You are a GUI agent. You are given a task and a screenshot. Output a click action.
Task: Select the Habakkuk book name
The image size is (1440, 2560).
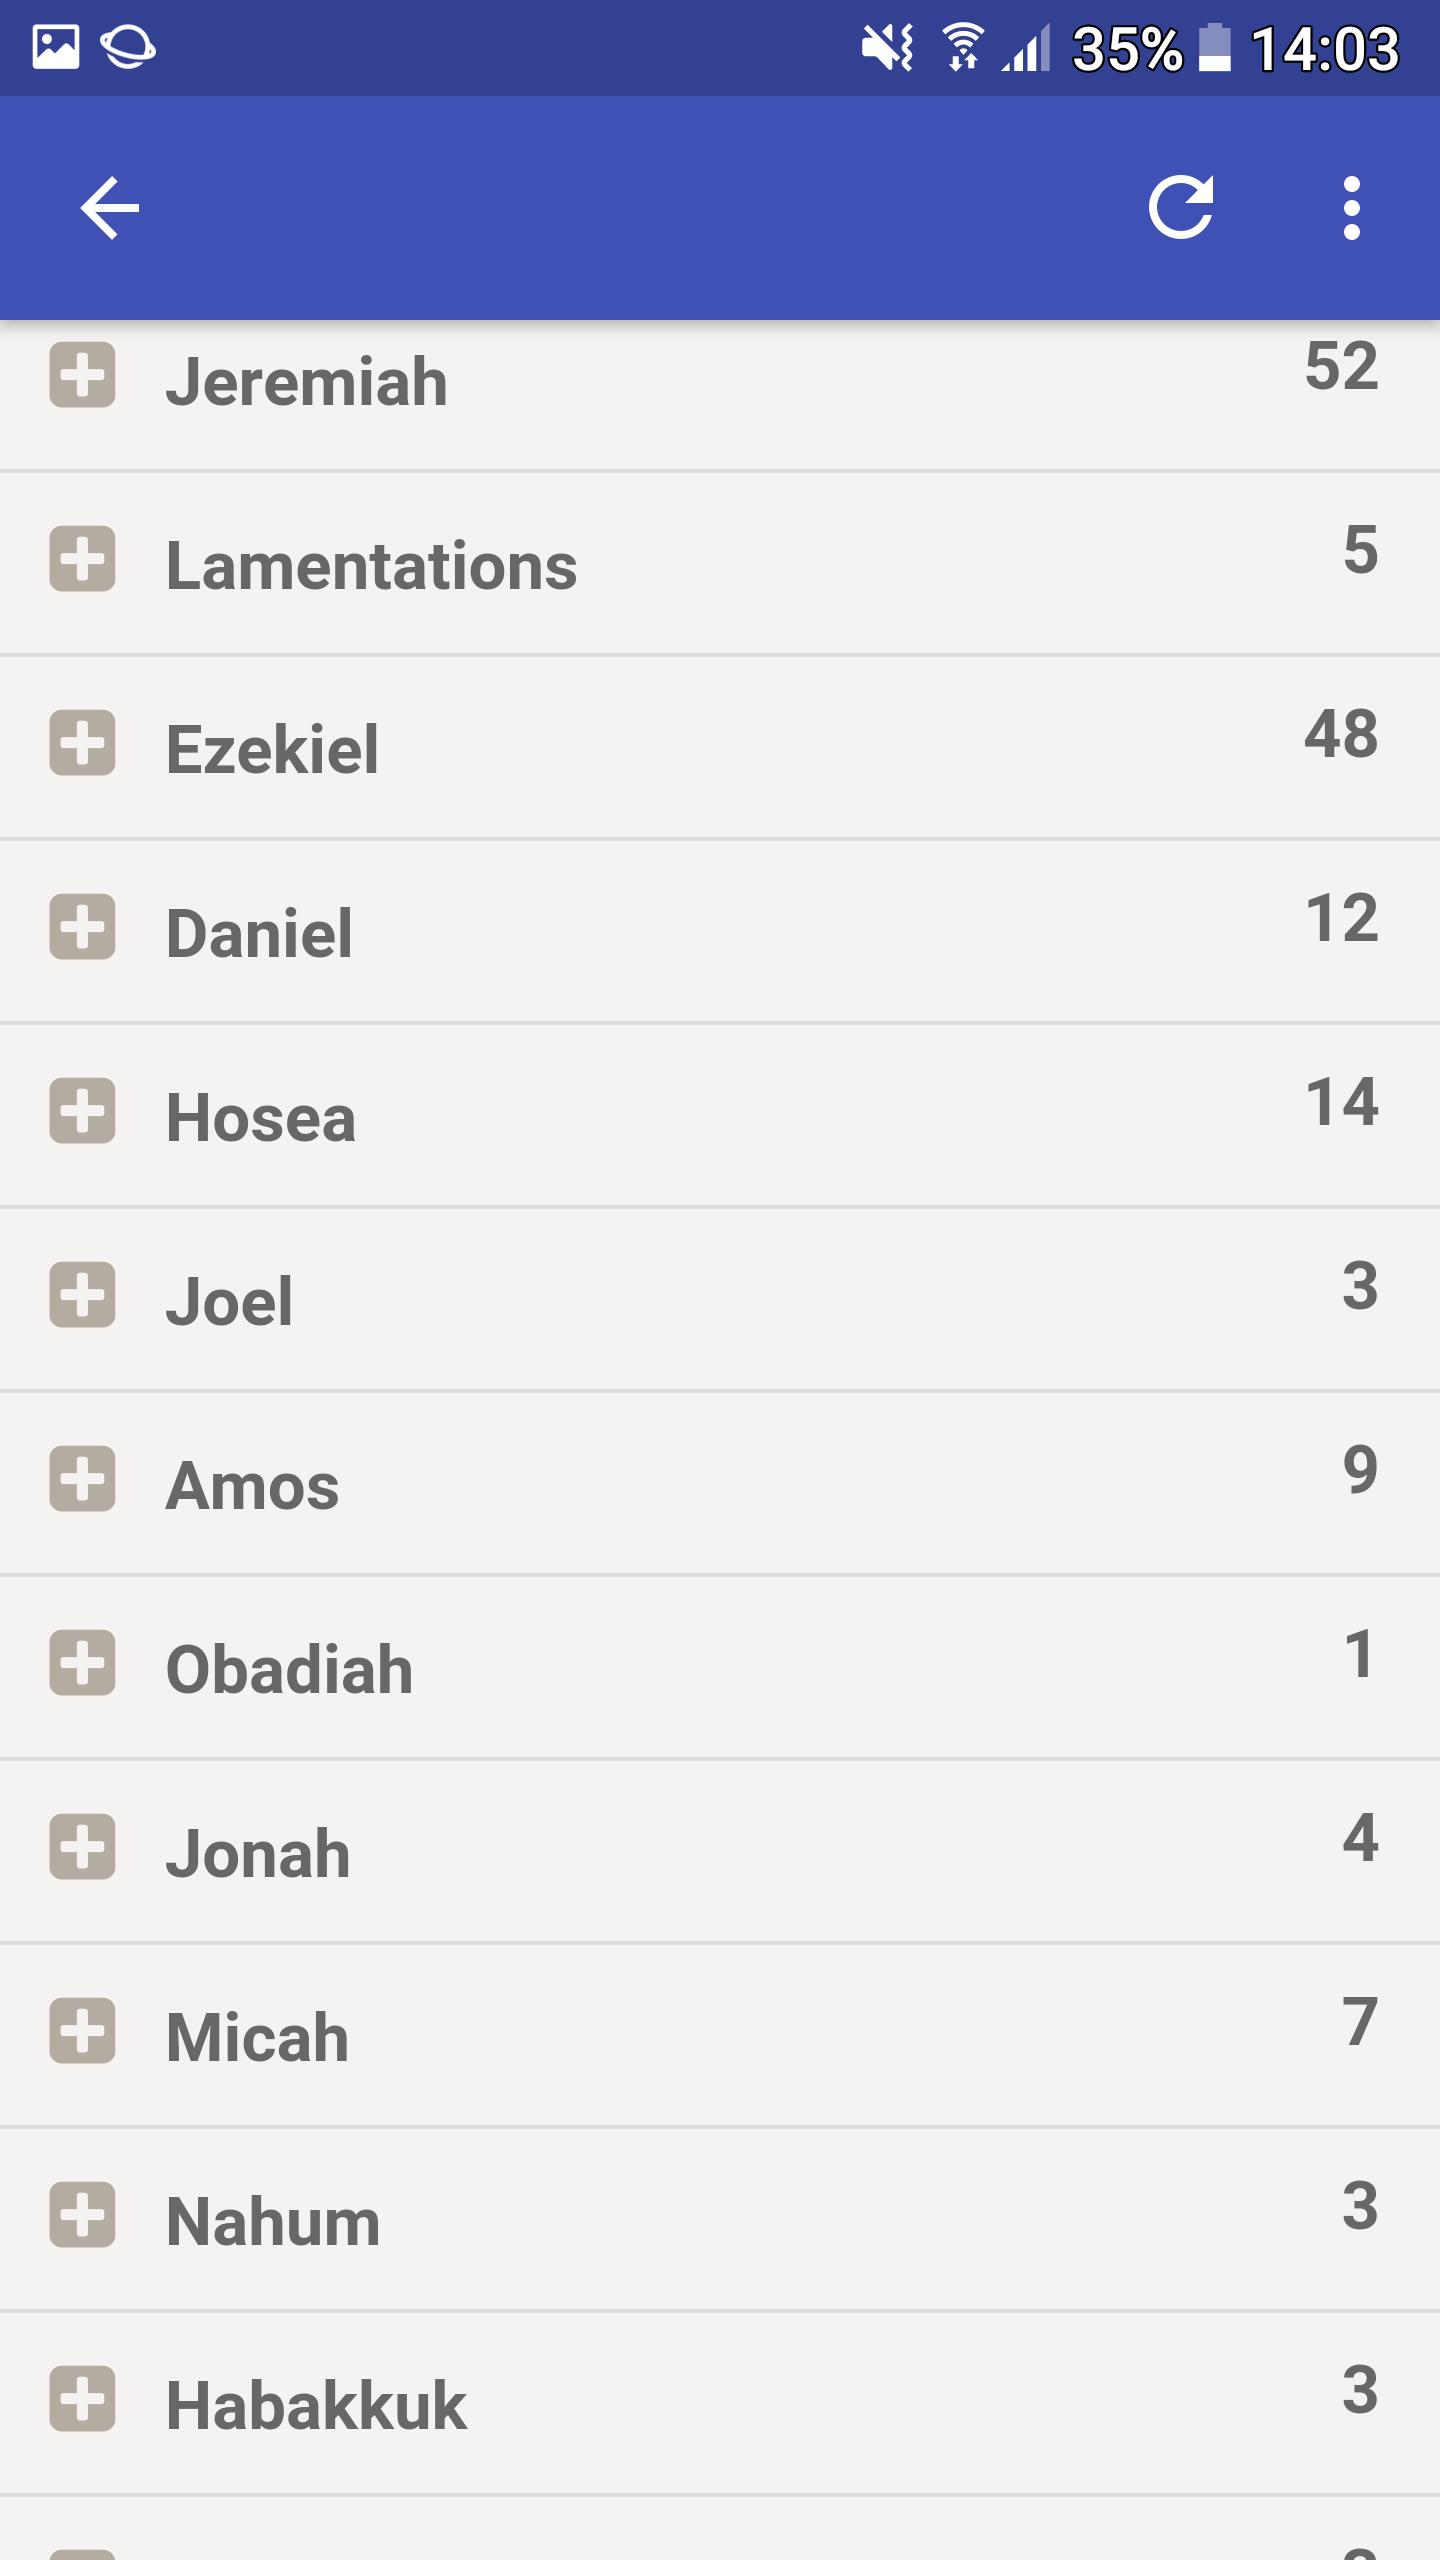tap(316, 2406)
